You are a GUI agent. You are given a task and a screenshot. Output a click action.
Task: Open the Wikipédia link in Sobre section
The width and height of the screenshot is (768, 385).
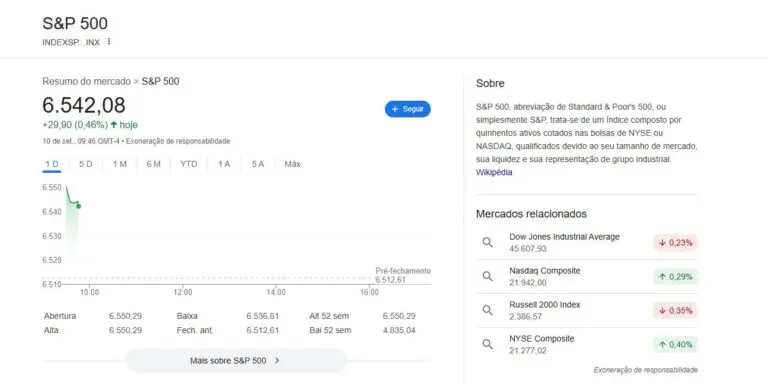pos(494,172)
